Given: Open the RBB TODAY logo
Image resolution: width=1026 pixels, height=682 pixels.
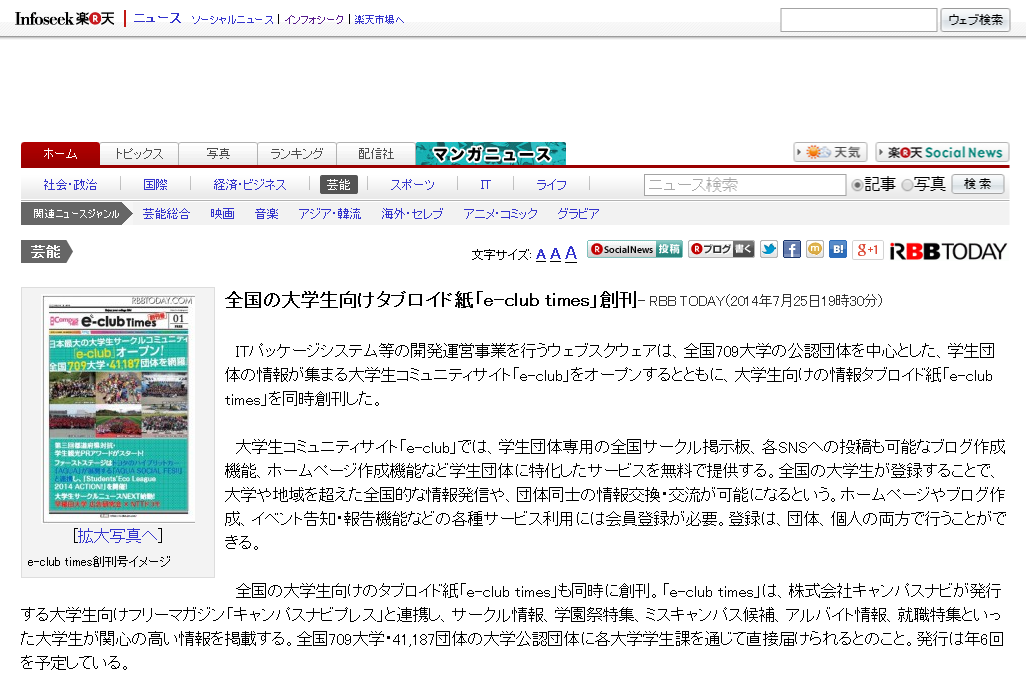Looking at the screenshot, I should (948, 251).
